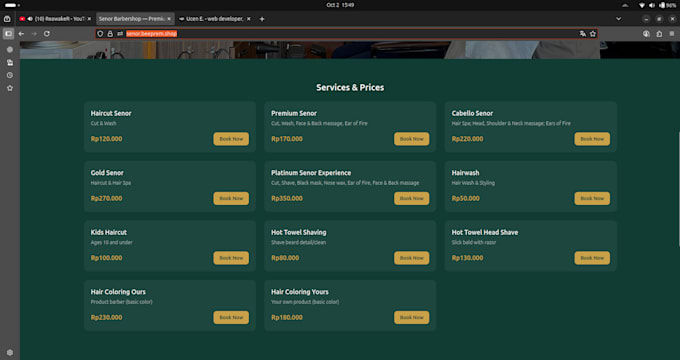Book Now for Cabello Senor
680x360 pixels.
tap(592, 139)
